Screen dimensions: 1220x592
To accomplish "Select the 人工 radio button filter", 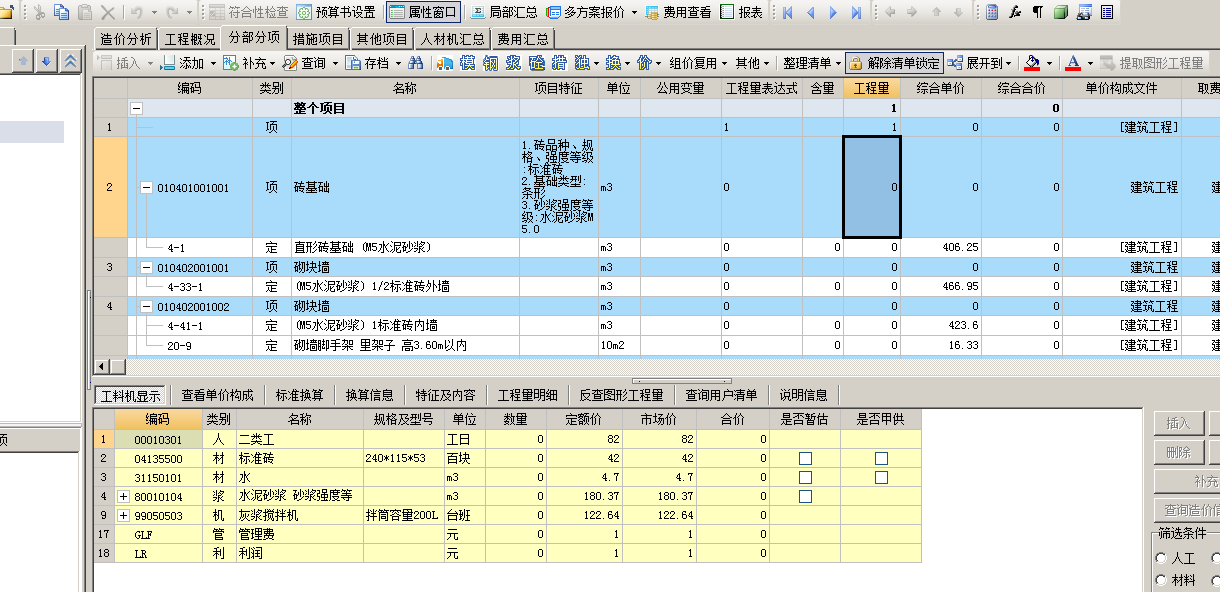I will point(1162,559).
